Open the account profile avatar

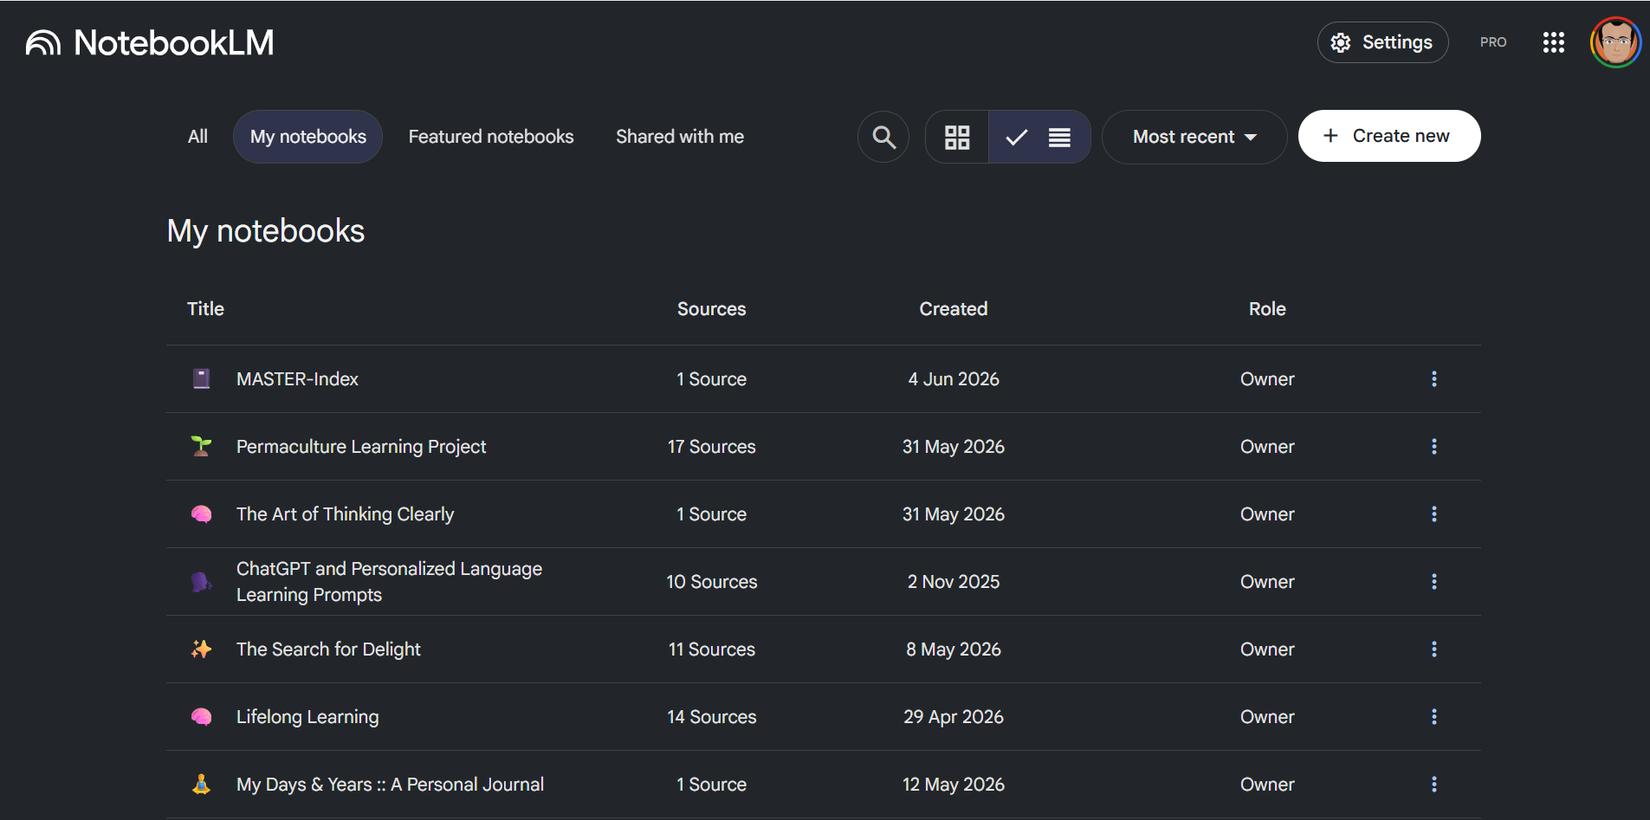1615,42
